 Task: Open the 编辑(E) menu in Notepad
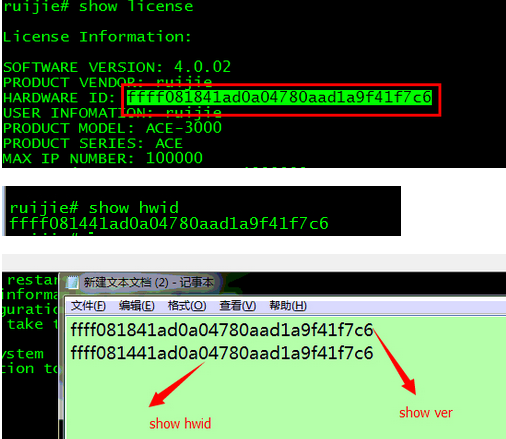[x=137, y=306]
